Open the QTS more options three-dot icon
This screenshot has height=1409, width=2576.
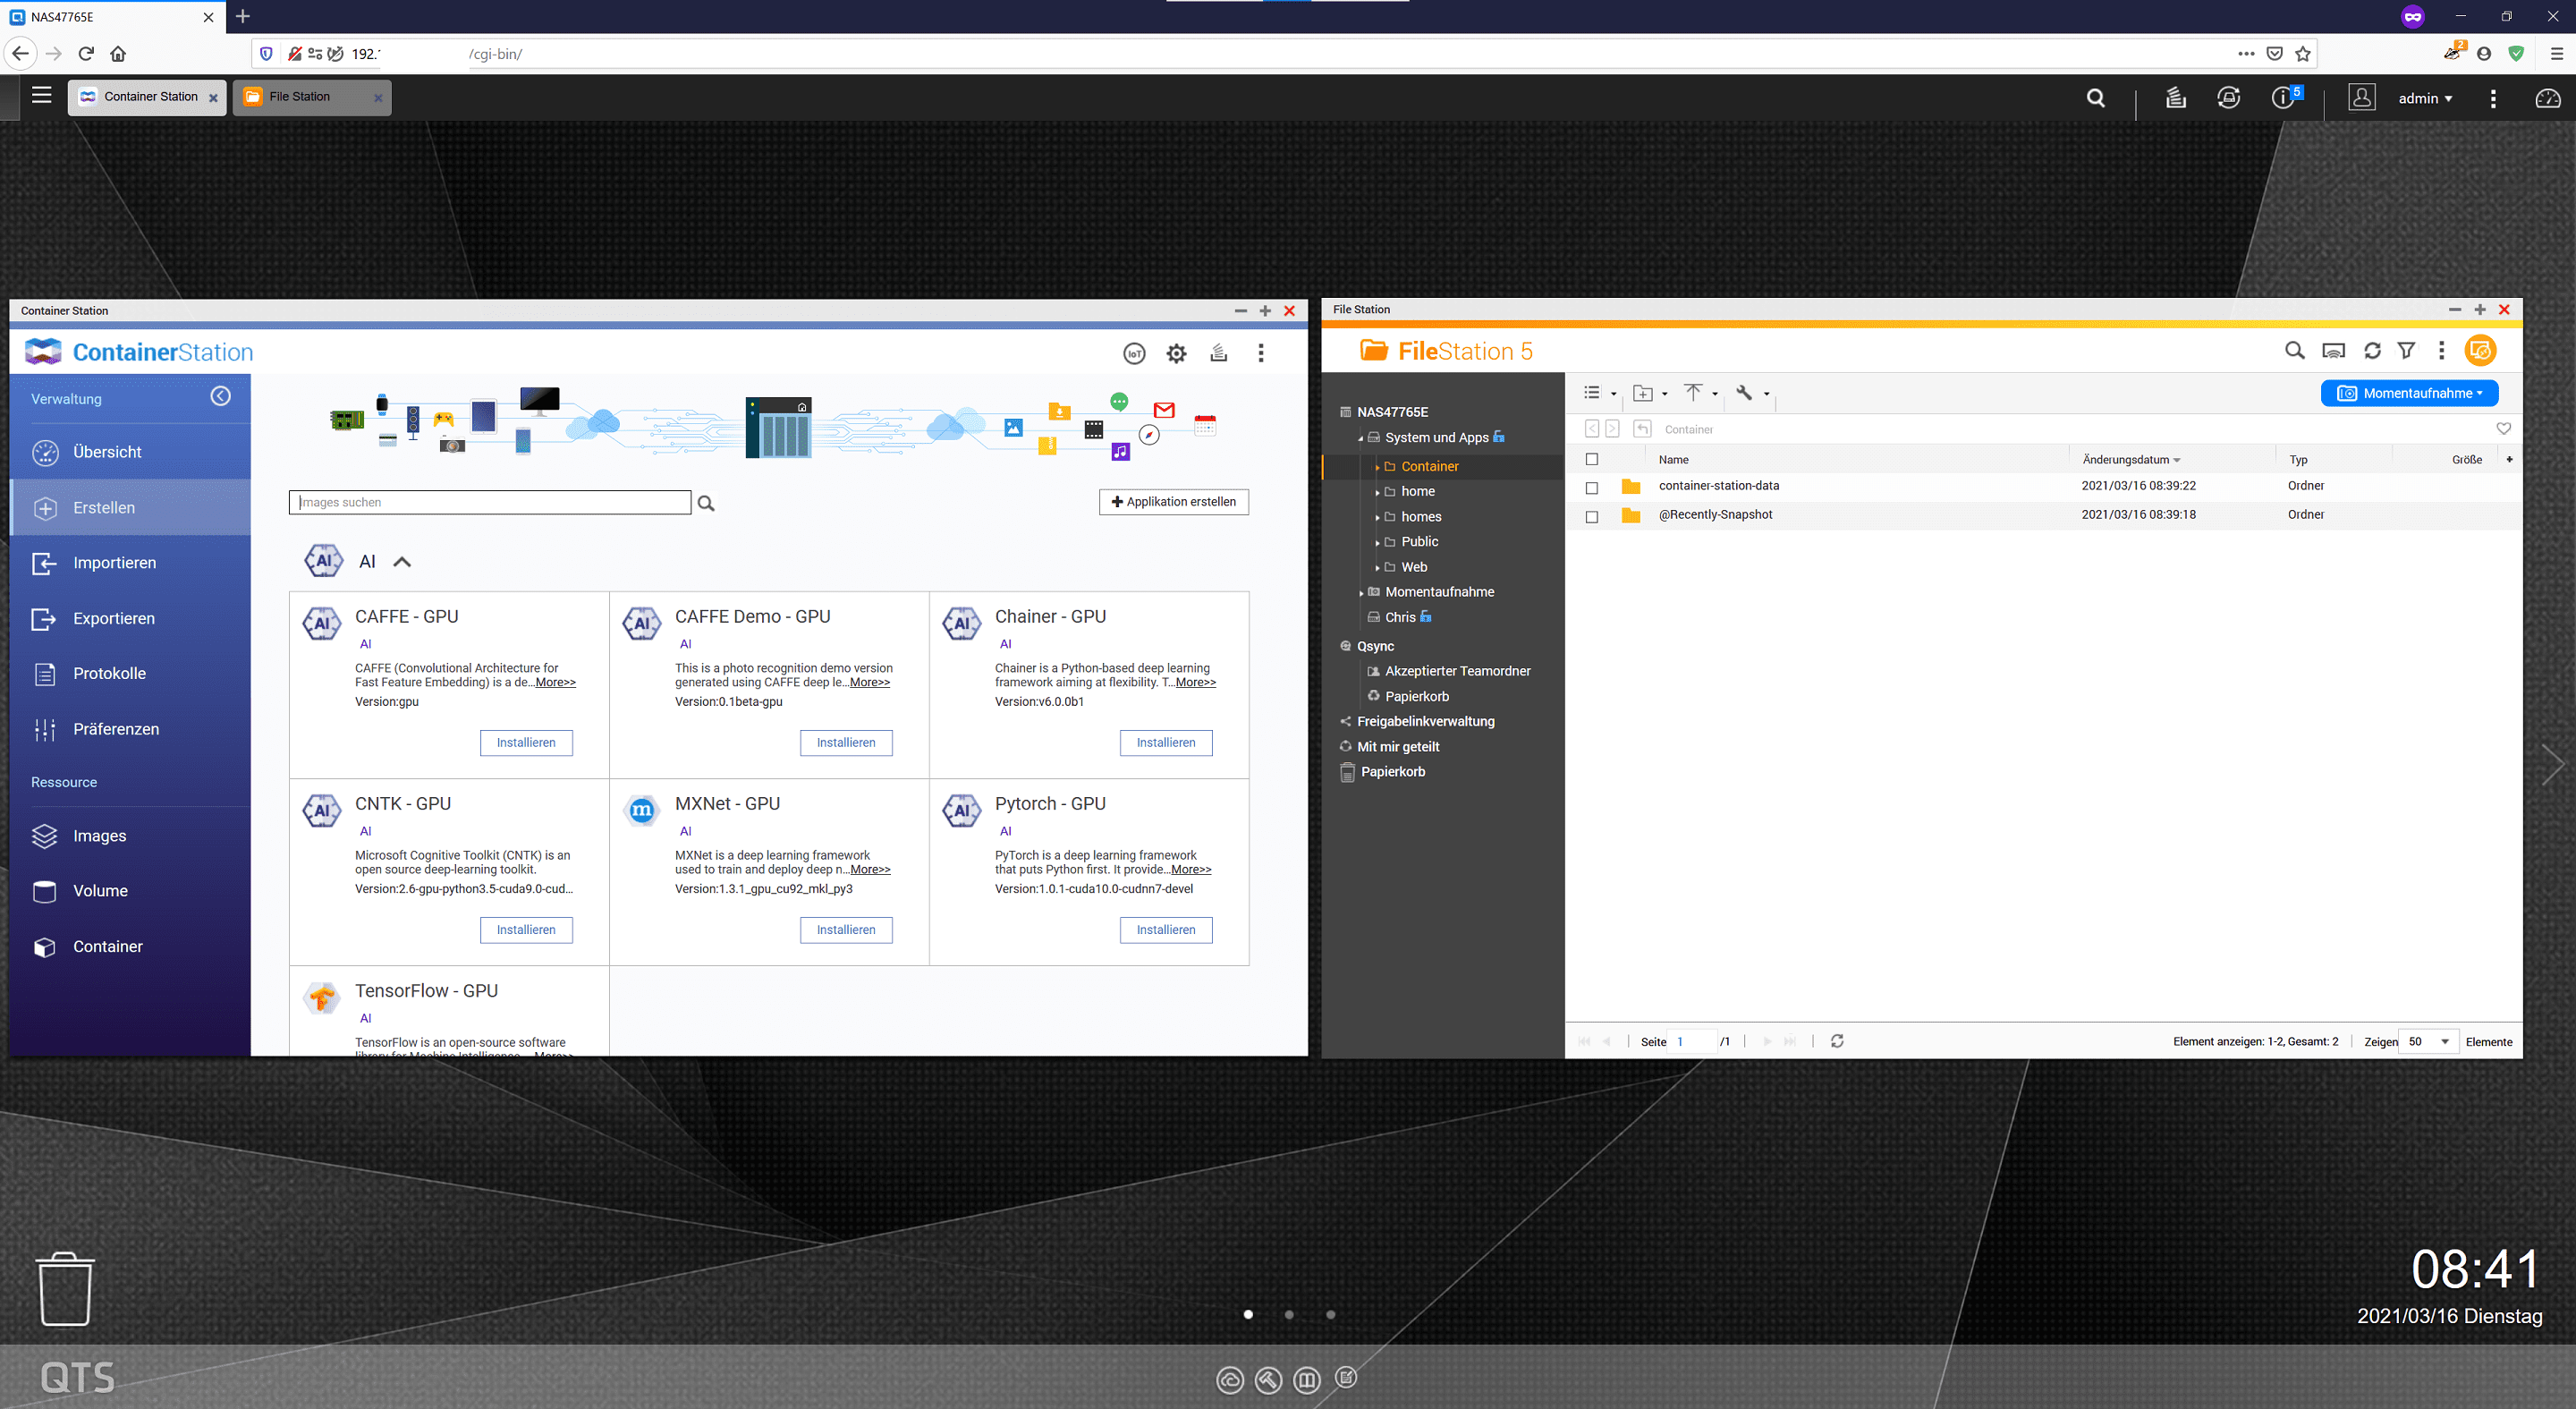2493,98
